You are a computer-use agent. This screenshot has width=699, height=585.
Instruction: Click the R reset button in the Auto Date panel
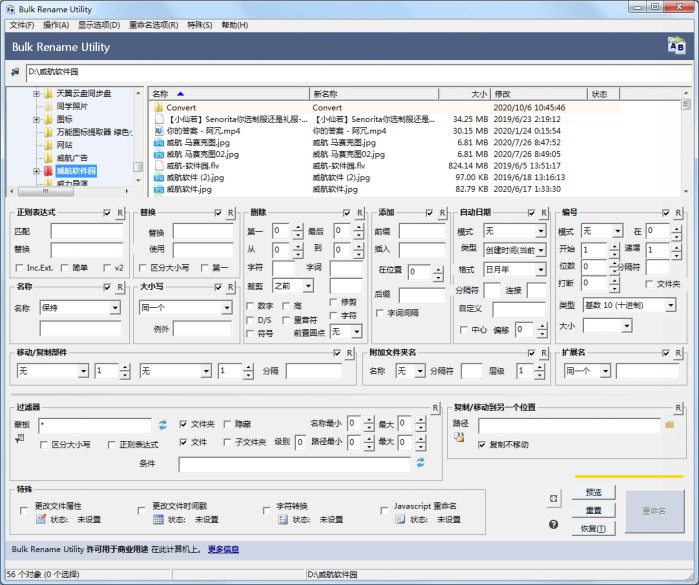[x=544, y=213]
